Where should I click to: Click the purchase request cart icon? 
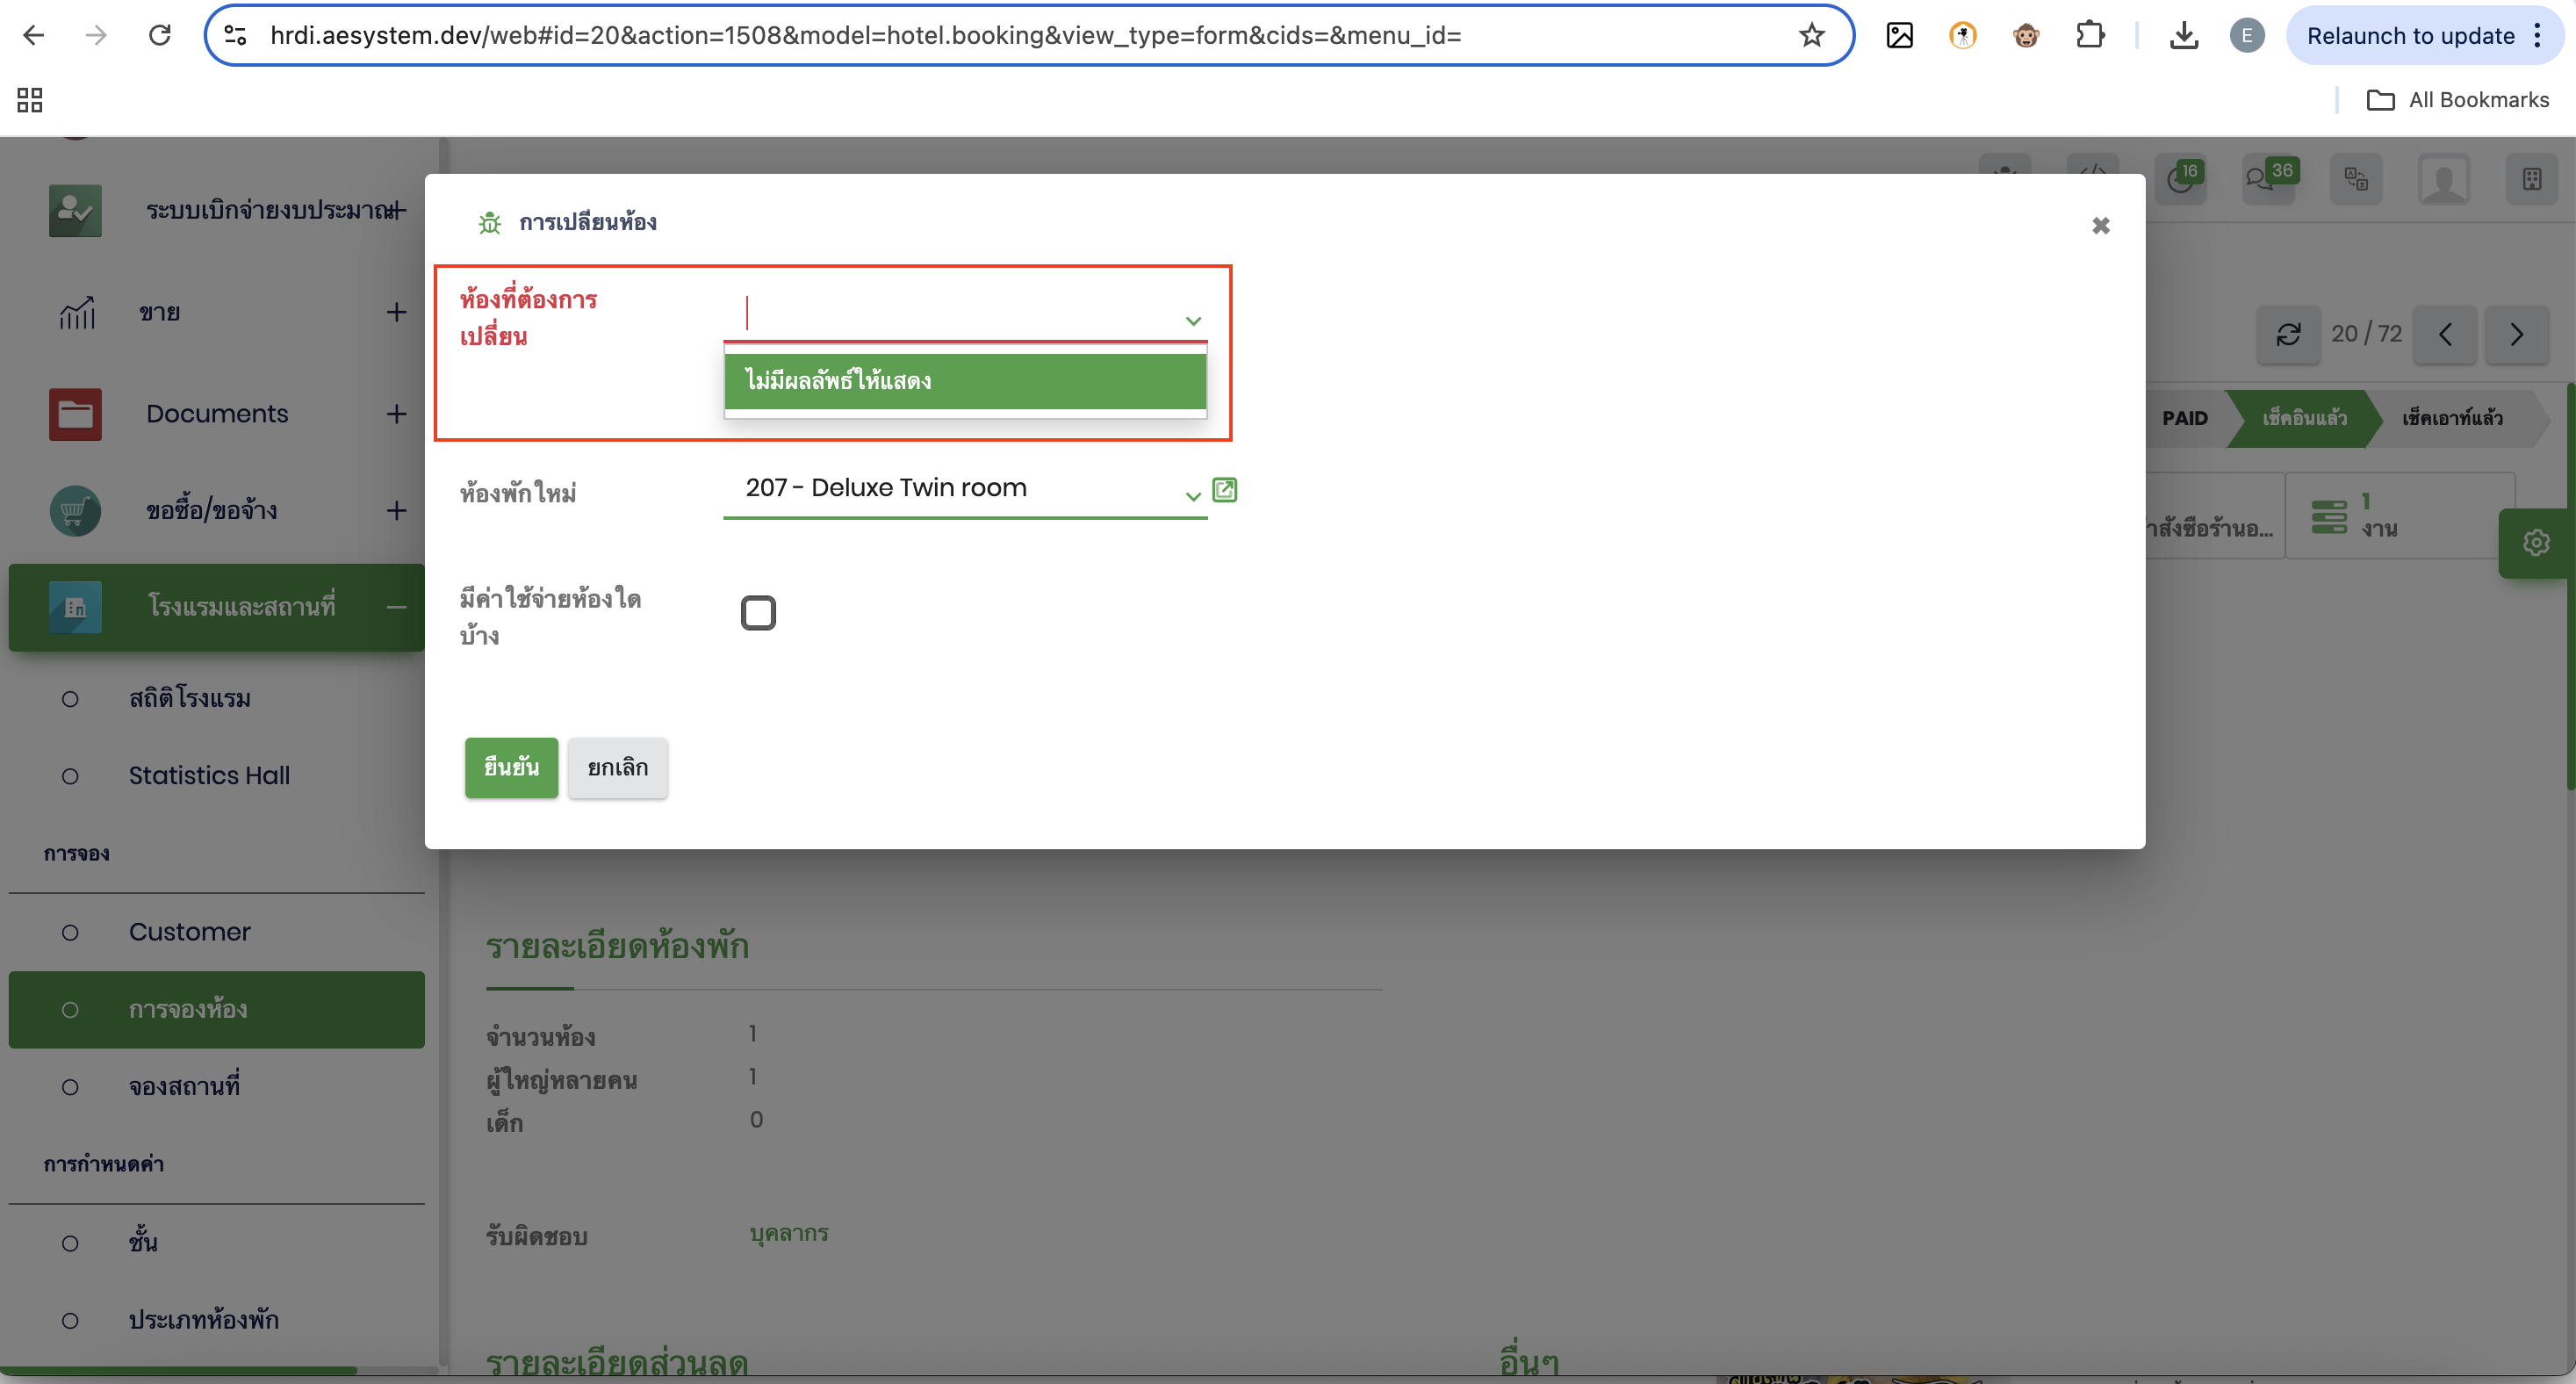click(75, 510)
